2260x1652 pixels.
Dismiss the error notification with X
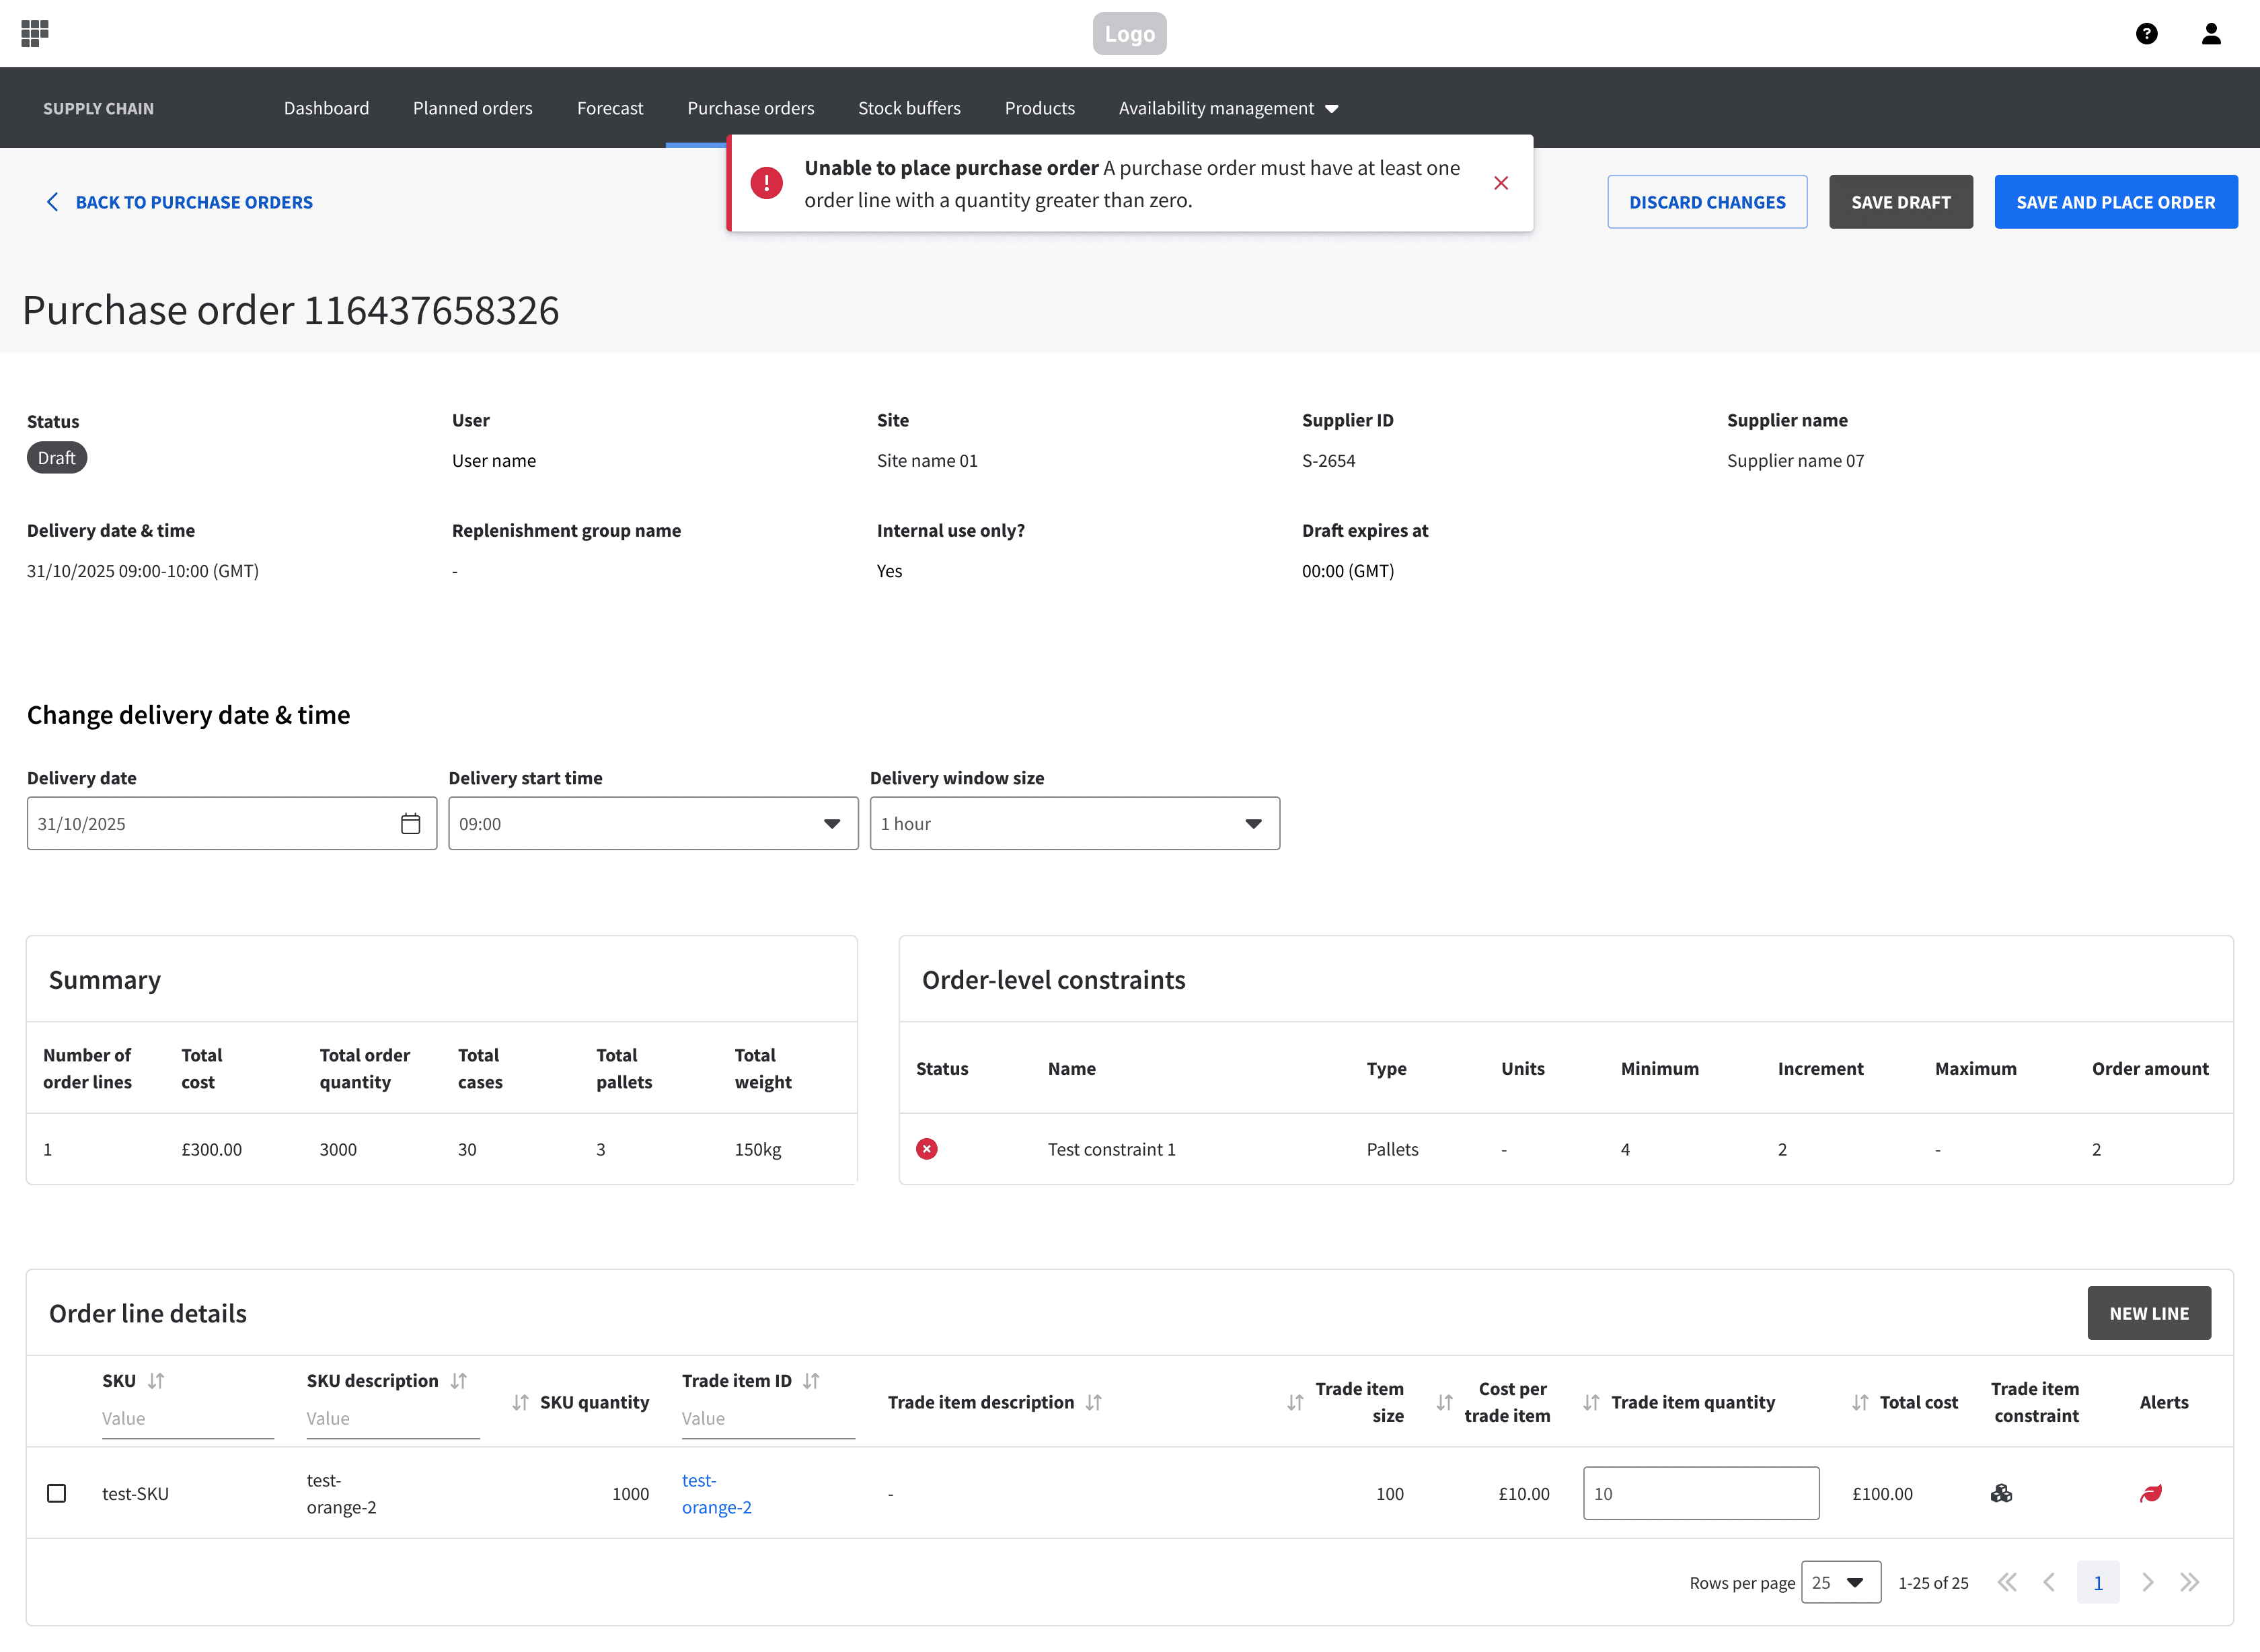1501,183
